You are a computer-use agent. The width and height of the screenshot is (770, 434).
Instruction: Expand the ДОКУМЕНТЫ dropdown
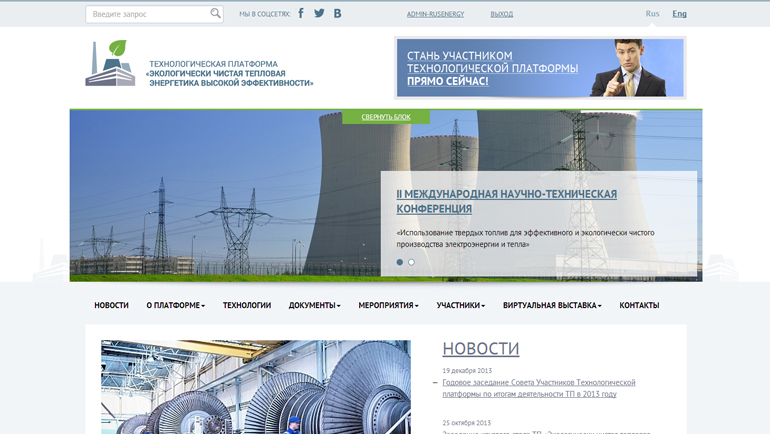click(x=314, y=305)
